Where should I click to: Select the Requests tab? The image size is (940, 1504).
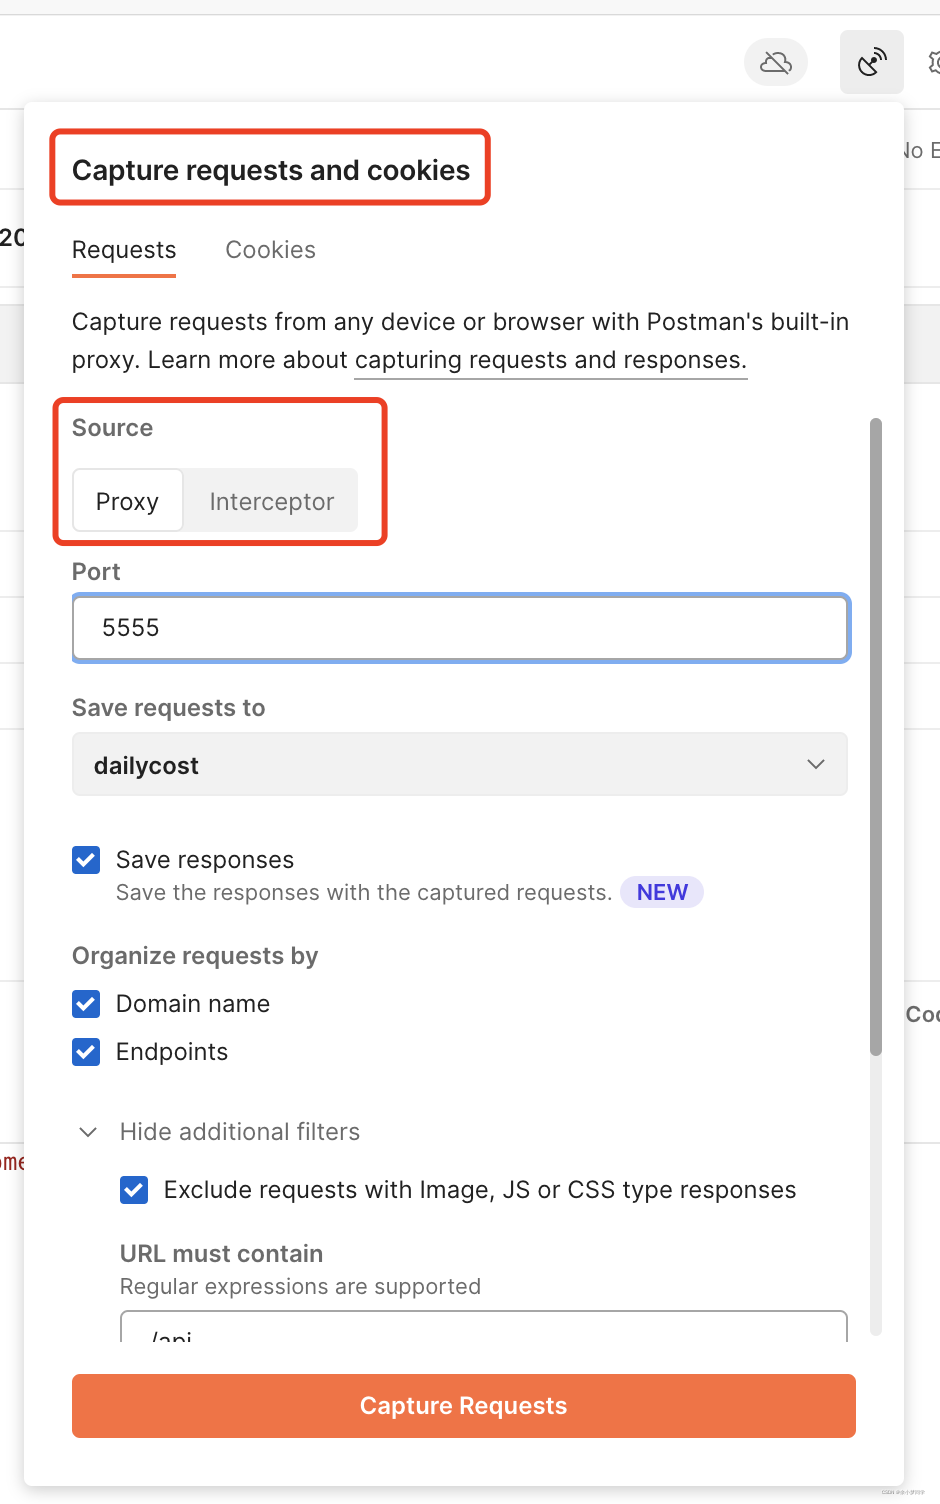click(124, 250)
